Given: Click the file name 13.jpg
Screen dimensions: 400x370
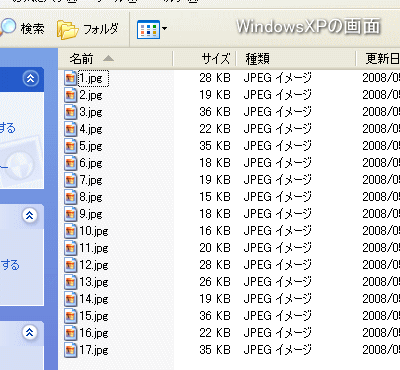Looking at the screenshot, I should pos(94,283).
